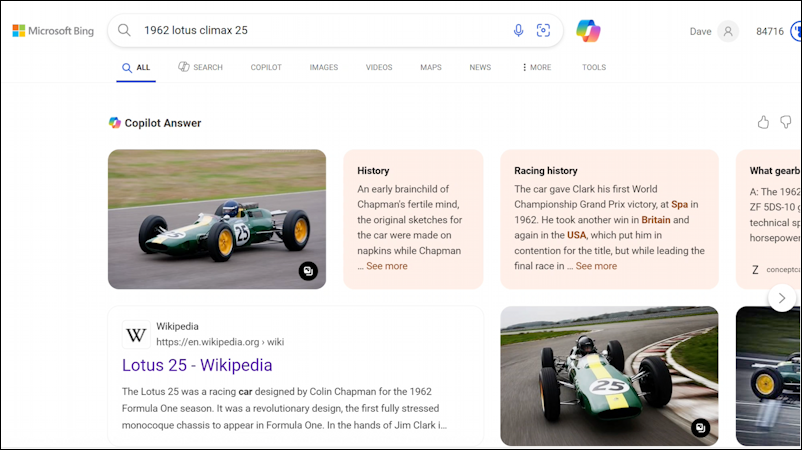Click the Dave profile avatar icon

pos(728,31)
